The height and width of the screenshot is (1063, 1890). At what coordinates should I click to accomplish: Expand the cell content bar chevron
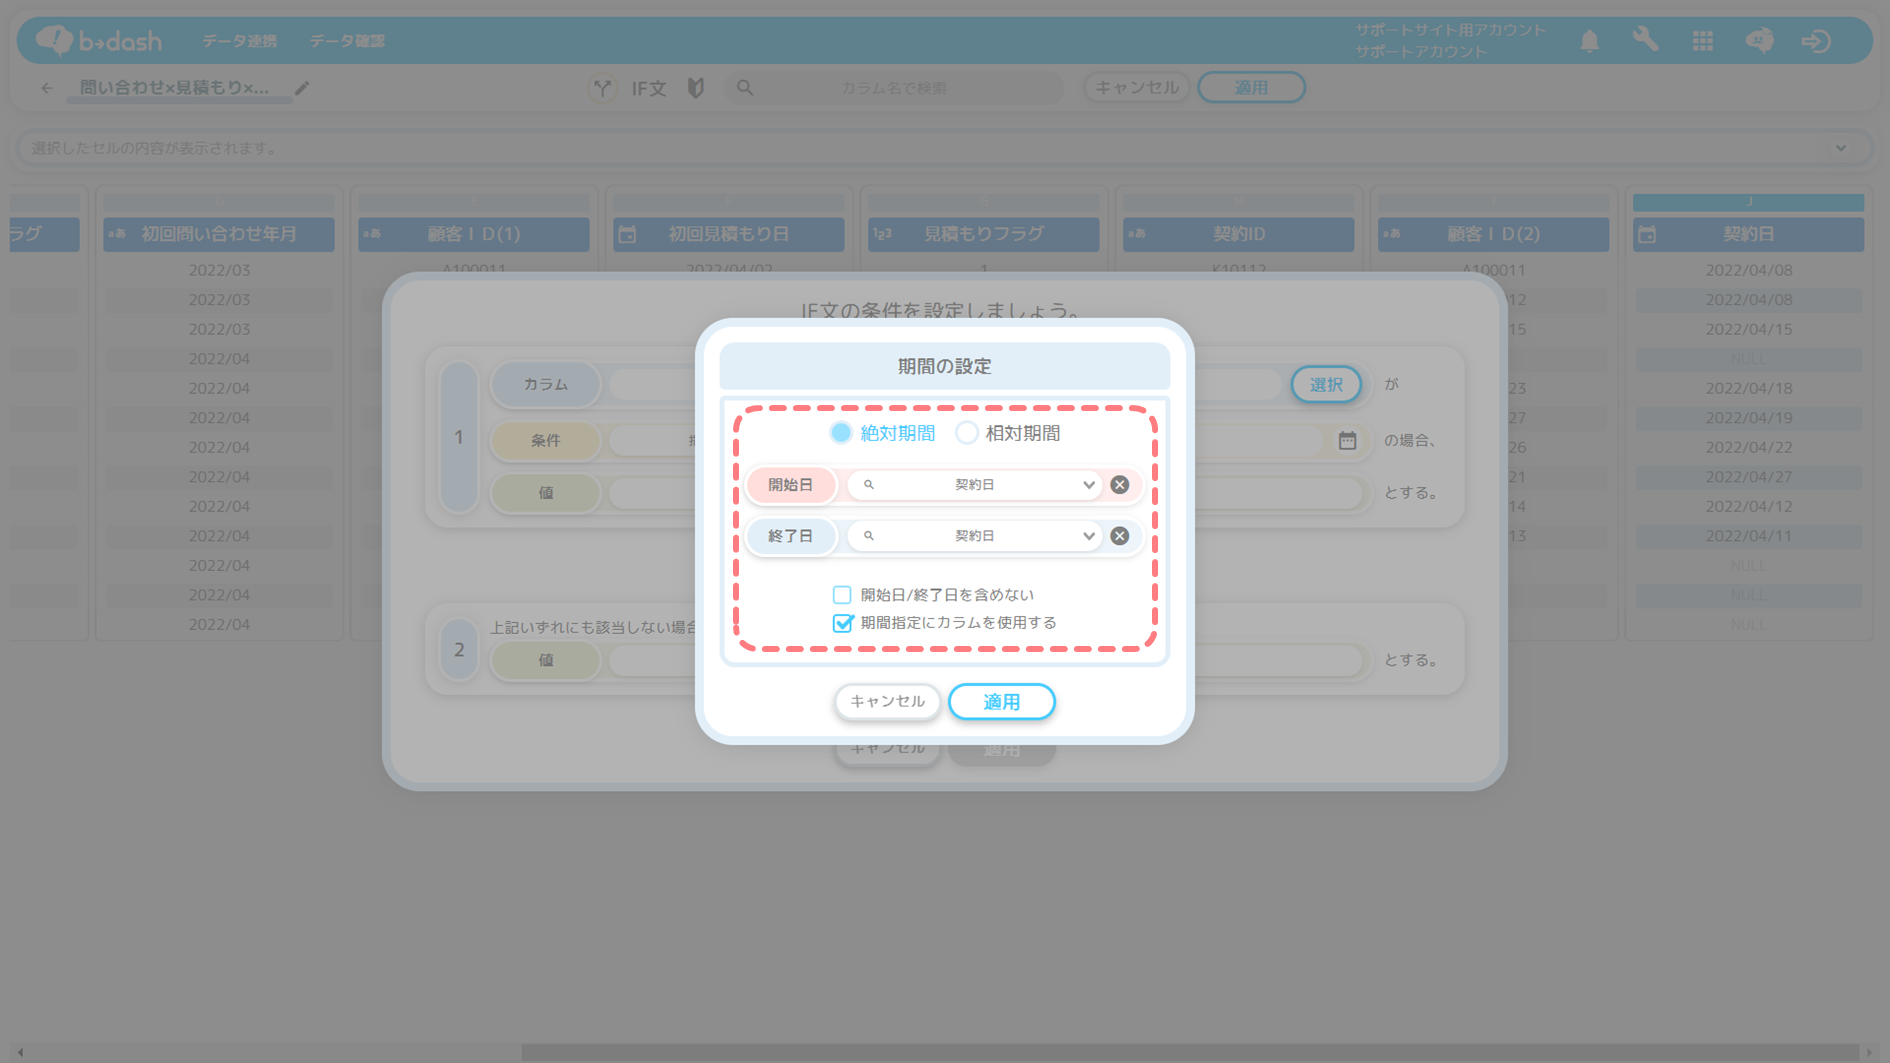[1840, 148]
